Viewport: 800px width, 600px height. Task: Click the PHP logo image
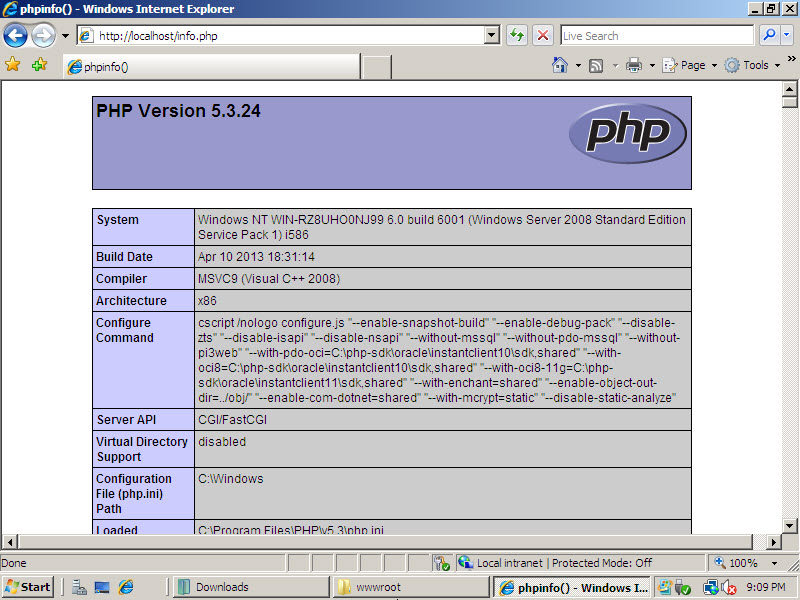628,134
